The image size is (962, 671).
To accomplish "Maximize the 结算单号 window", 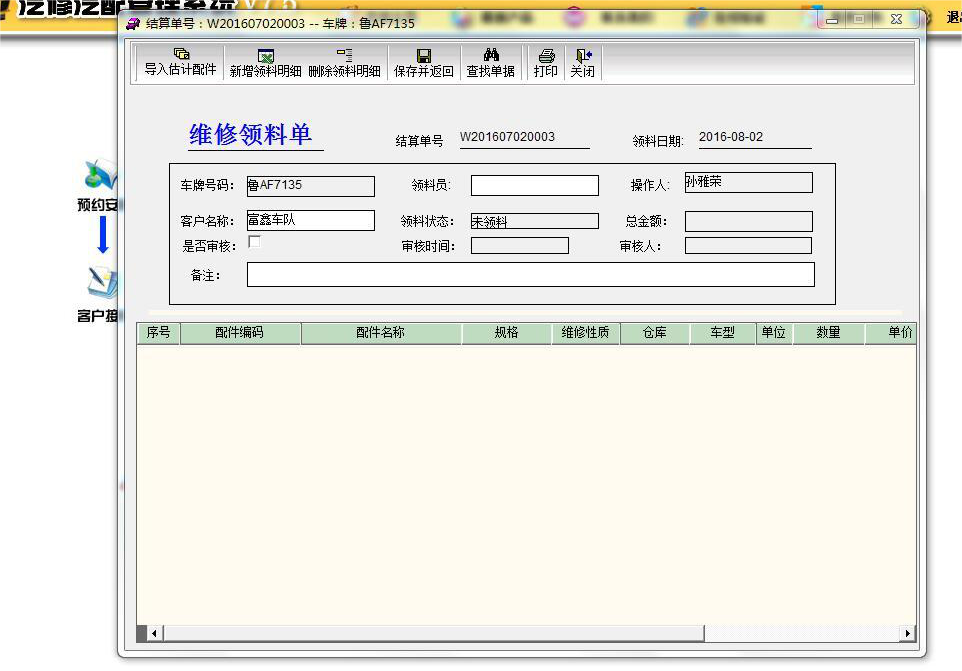I will [x=859, y=20].
